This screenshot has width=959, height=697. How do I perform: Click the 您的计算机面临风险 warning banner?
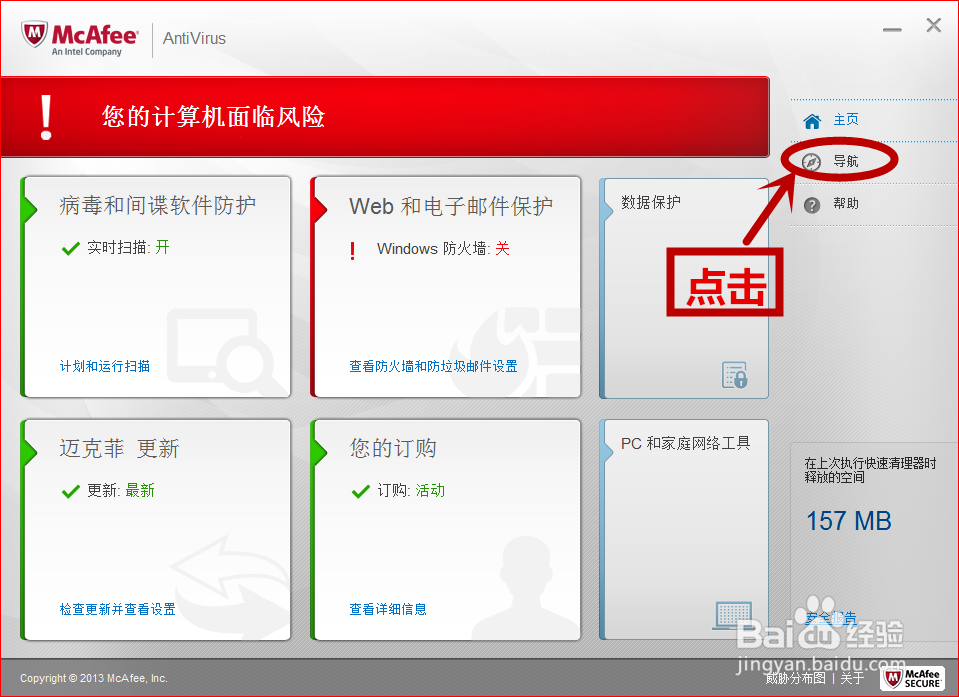click(385, 117)
